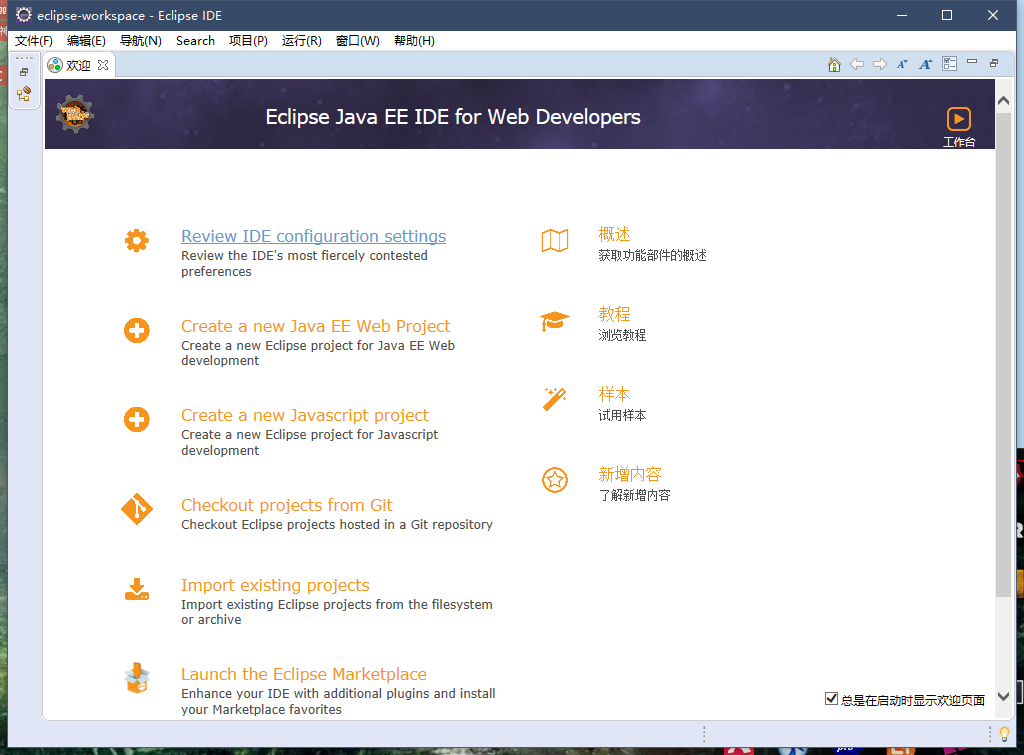The height and width of the screenshot is (755, 1024).
Task: Open the 导航(N) menu
Action: (140, 40)
